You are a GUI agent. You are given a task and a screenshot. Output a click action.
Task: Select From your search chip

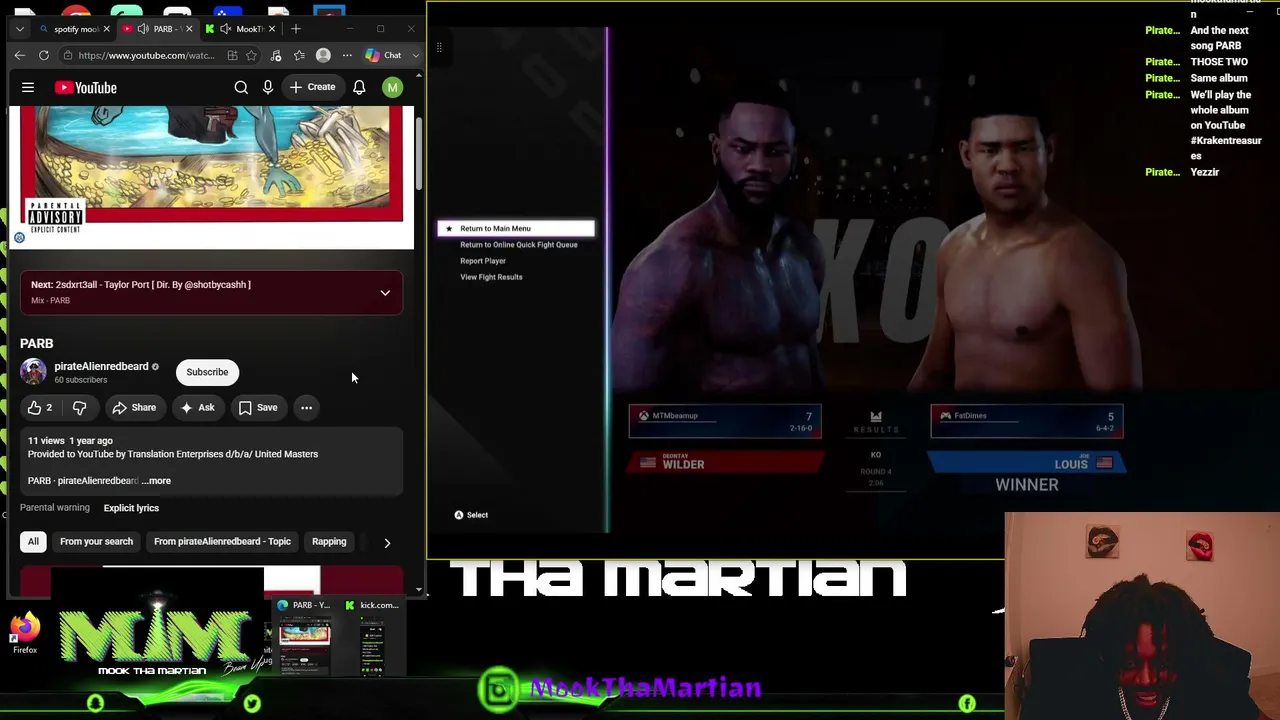(x=96, y=542)
